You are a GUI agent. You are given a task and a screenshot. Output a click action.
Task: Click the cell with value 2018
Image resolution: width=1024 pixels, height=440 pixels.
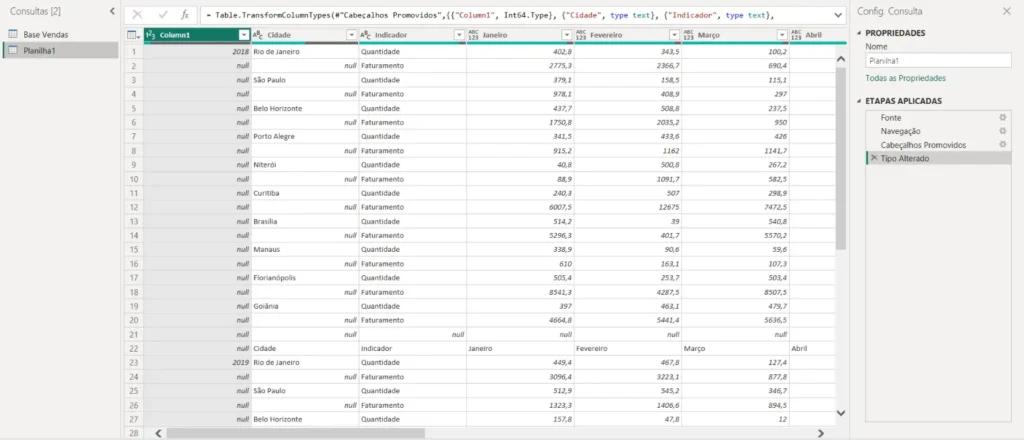tap(197, 52)
